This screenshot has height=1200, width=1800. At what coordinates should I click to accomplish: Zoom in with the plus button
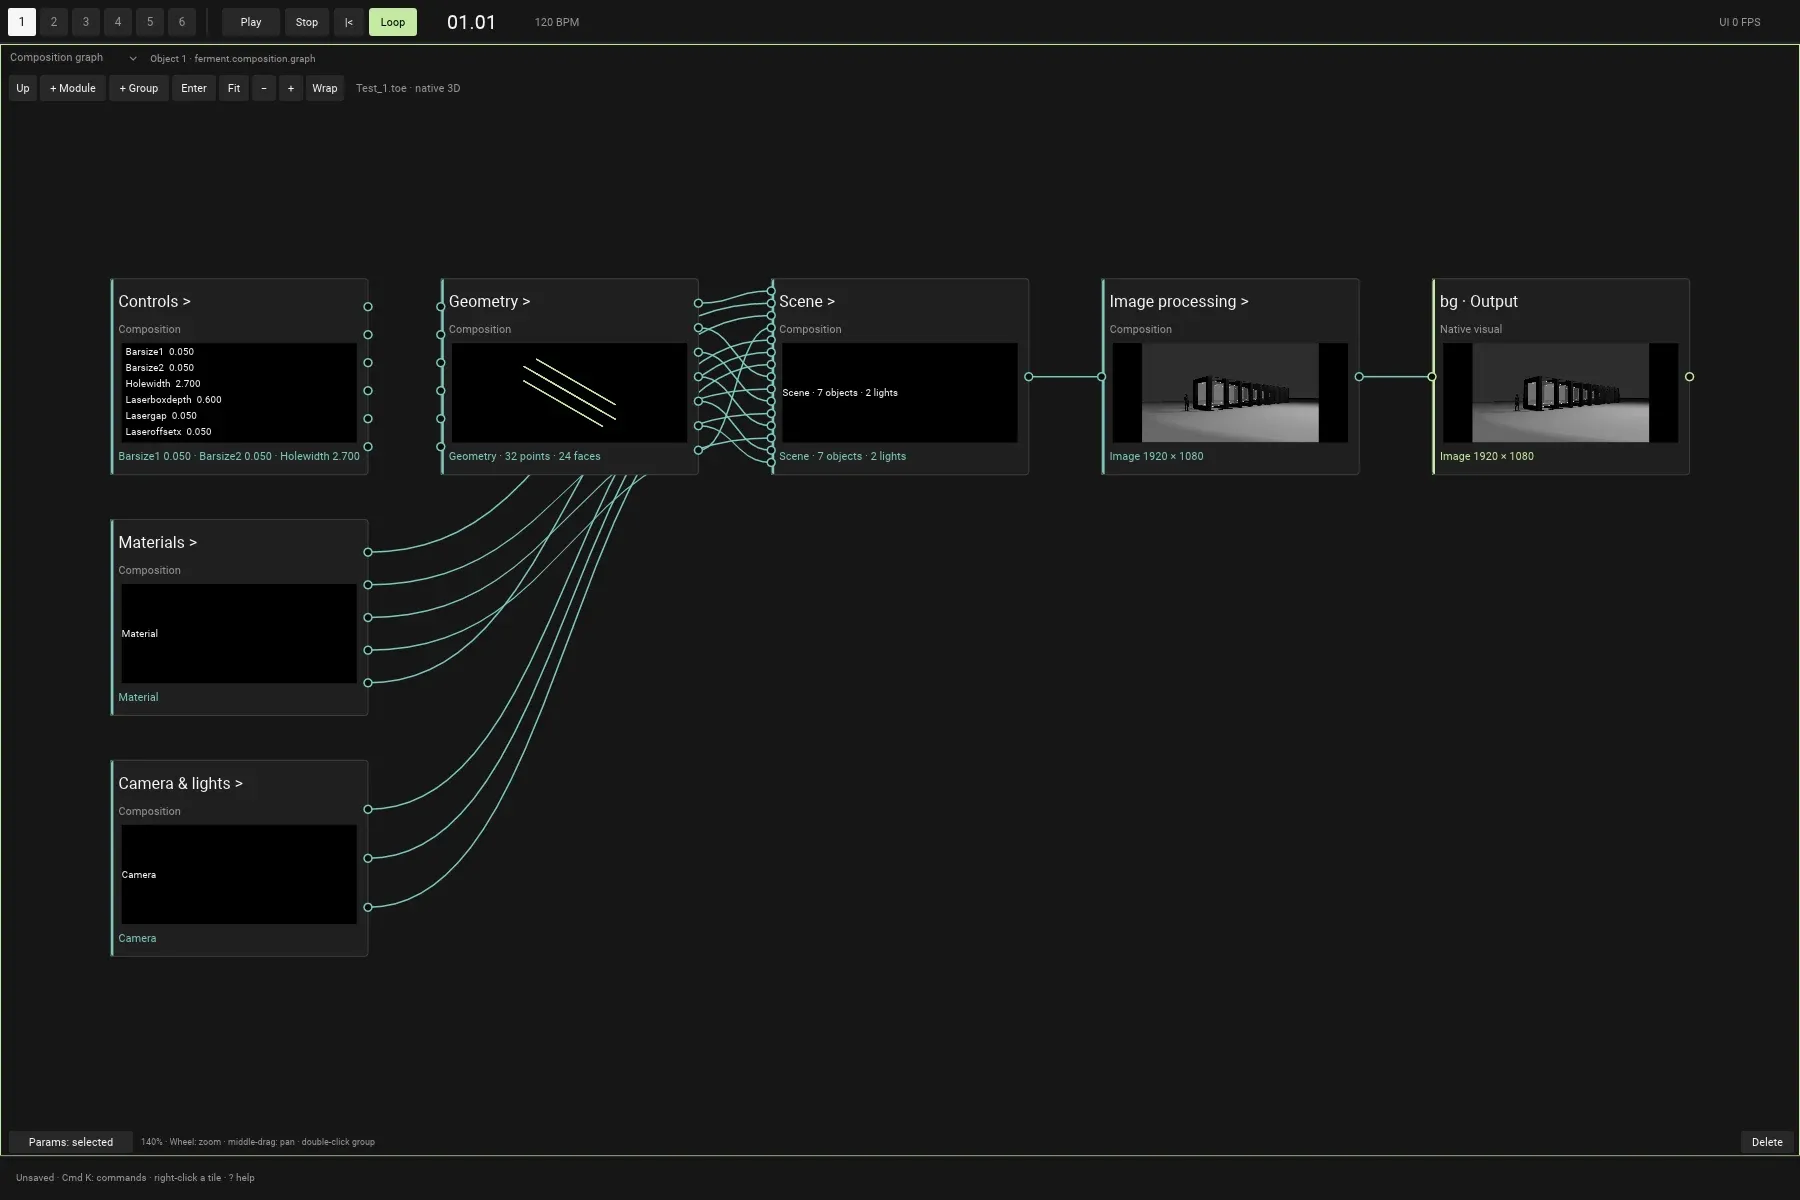point(291,88)
